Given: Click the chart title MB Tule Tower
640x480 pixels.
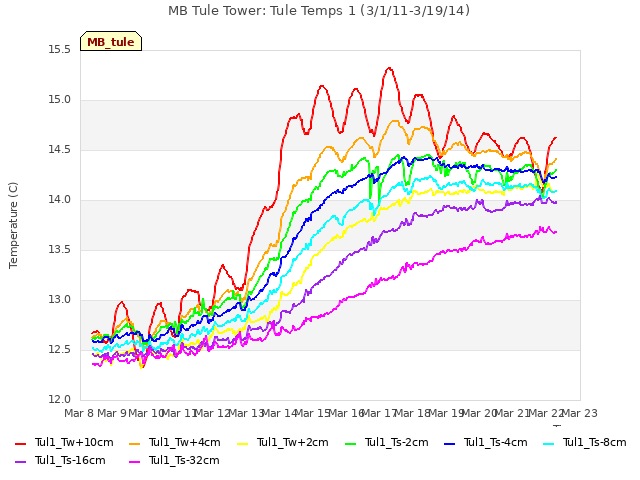Looking at the screenshot, I should [319, 11].
